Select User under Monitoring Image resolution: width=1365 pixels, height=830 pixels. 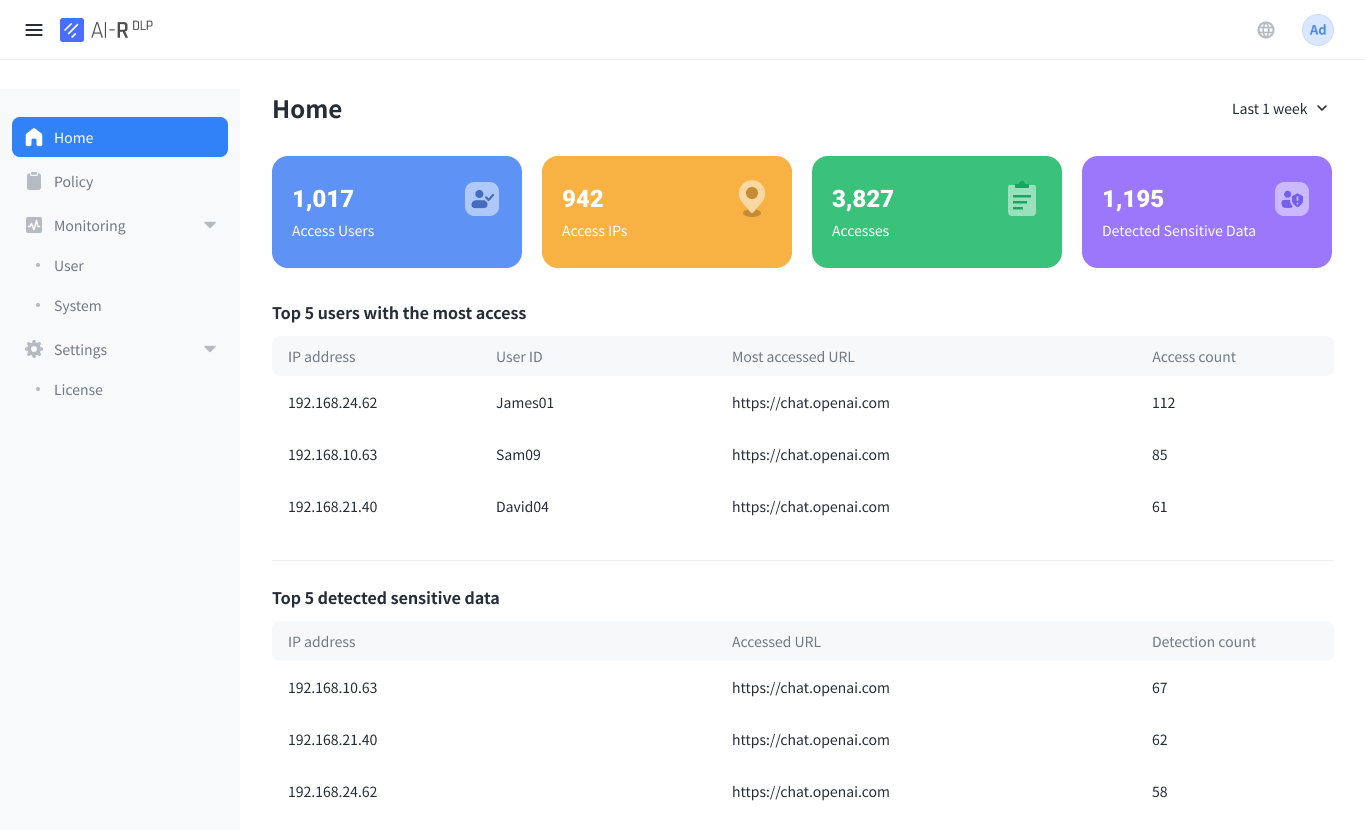coord(68,265)
